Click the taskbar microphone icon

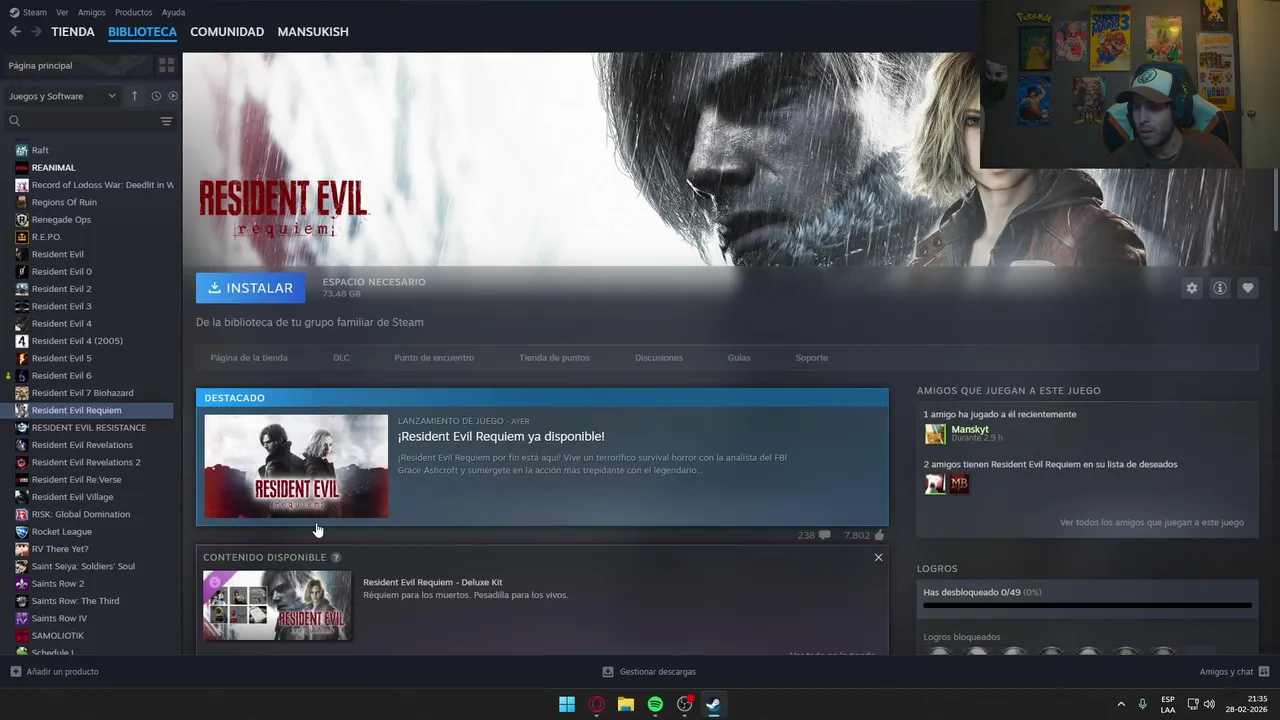[1142, 704]
